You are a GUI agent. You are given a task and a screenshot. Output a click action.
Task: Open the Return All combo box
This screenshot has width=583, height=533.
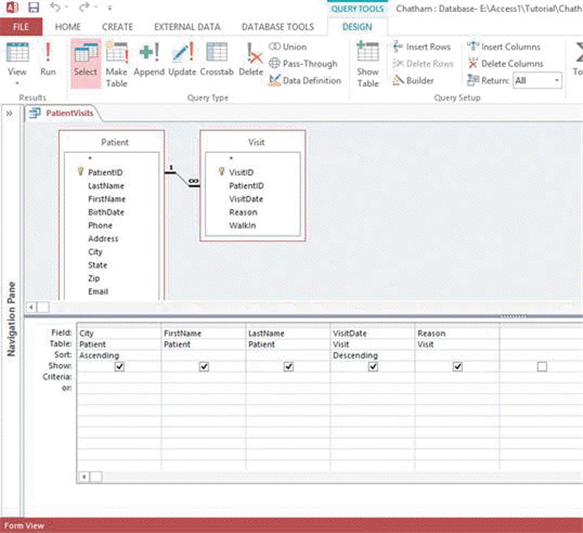click(x=537, y=80)
